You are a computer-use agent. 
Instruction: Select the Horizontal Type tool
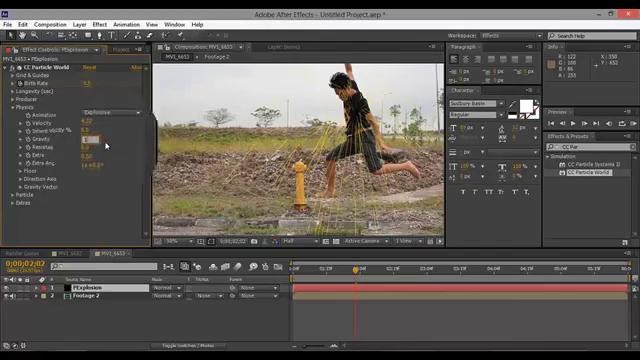coord(111,36)
